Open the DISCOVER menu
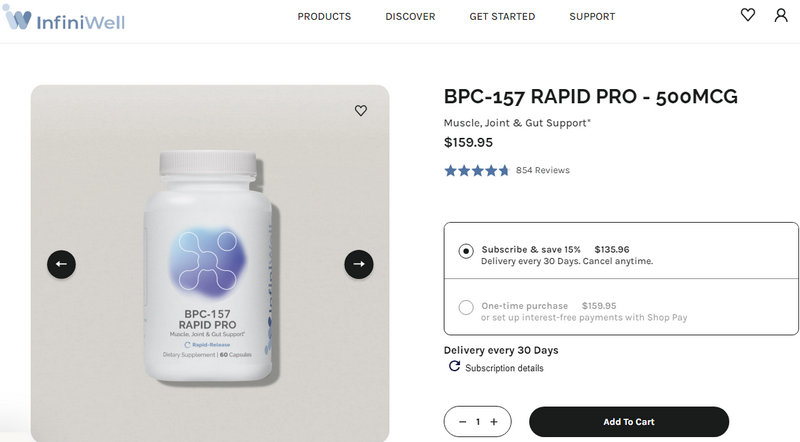 [x=410, y=17]
